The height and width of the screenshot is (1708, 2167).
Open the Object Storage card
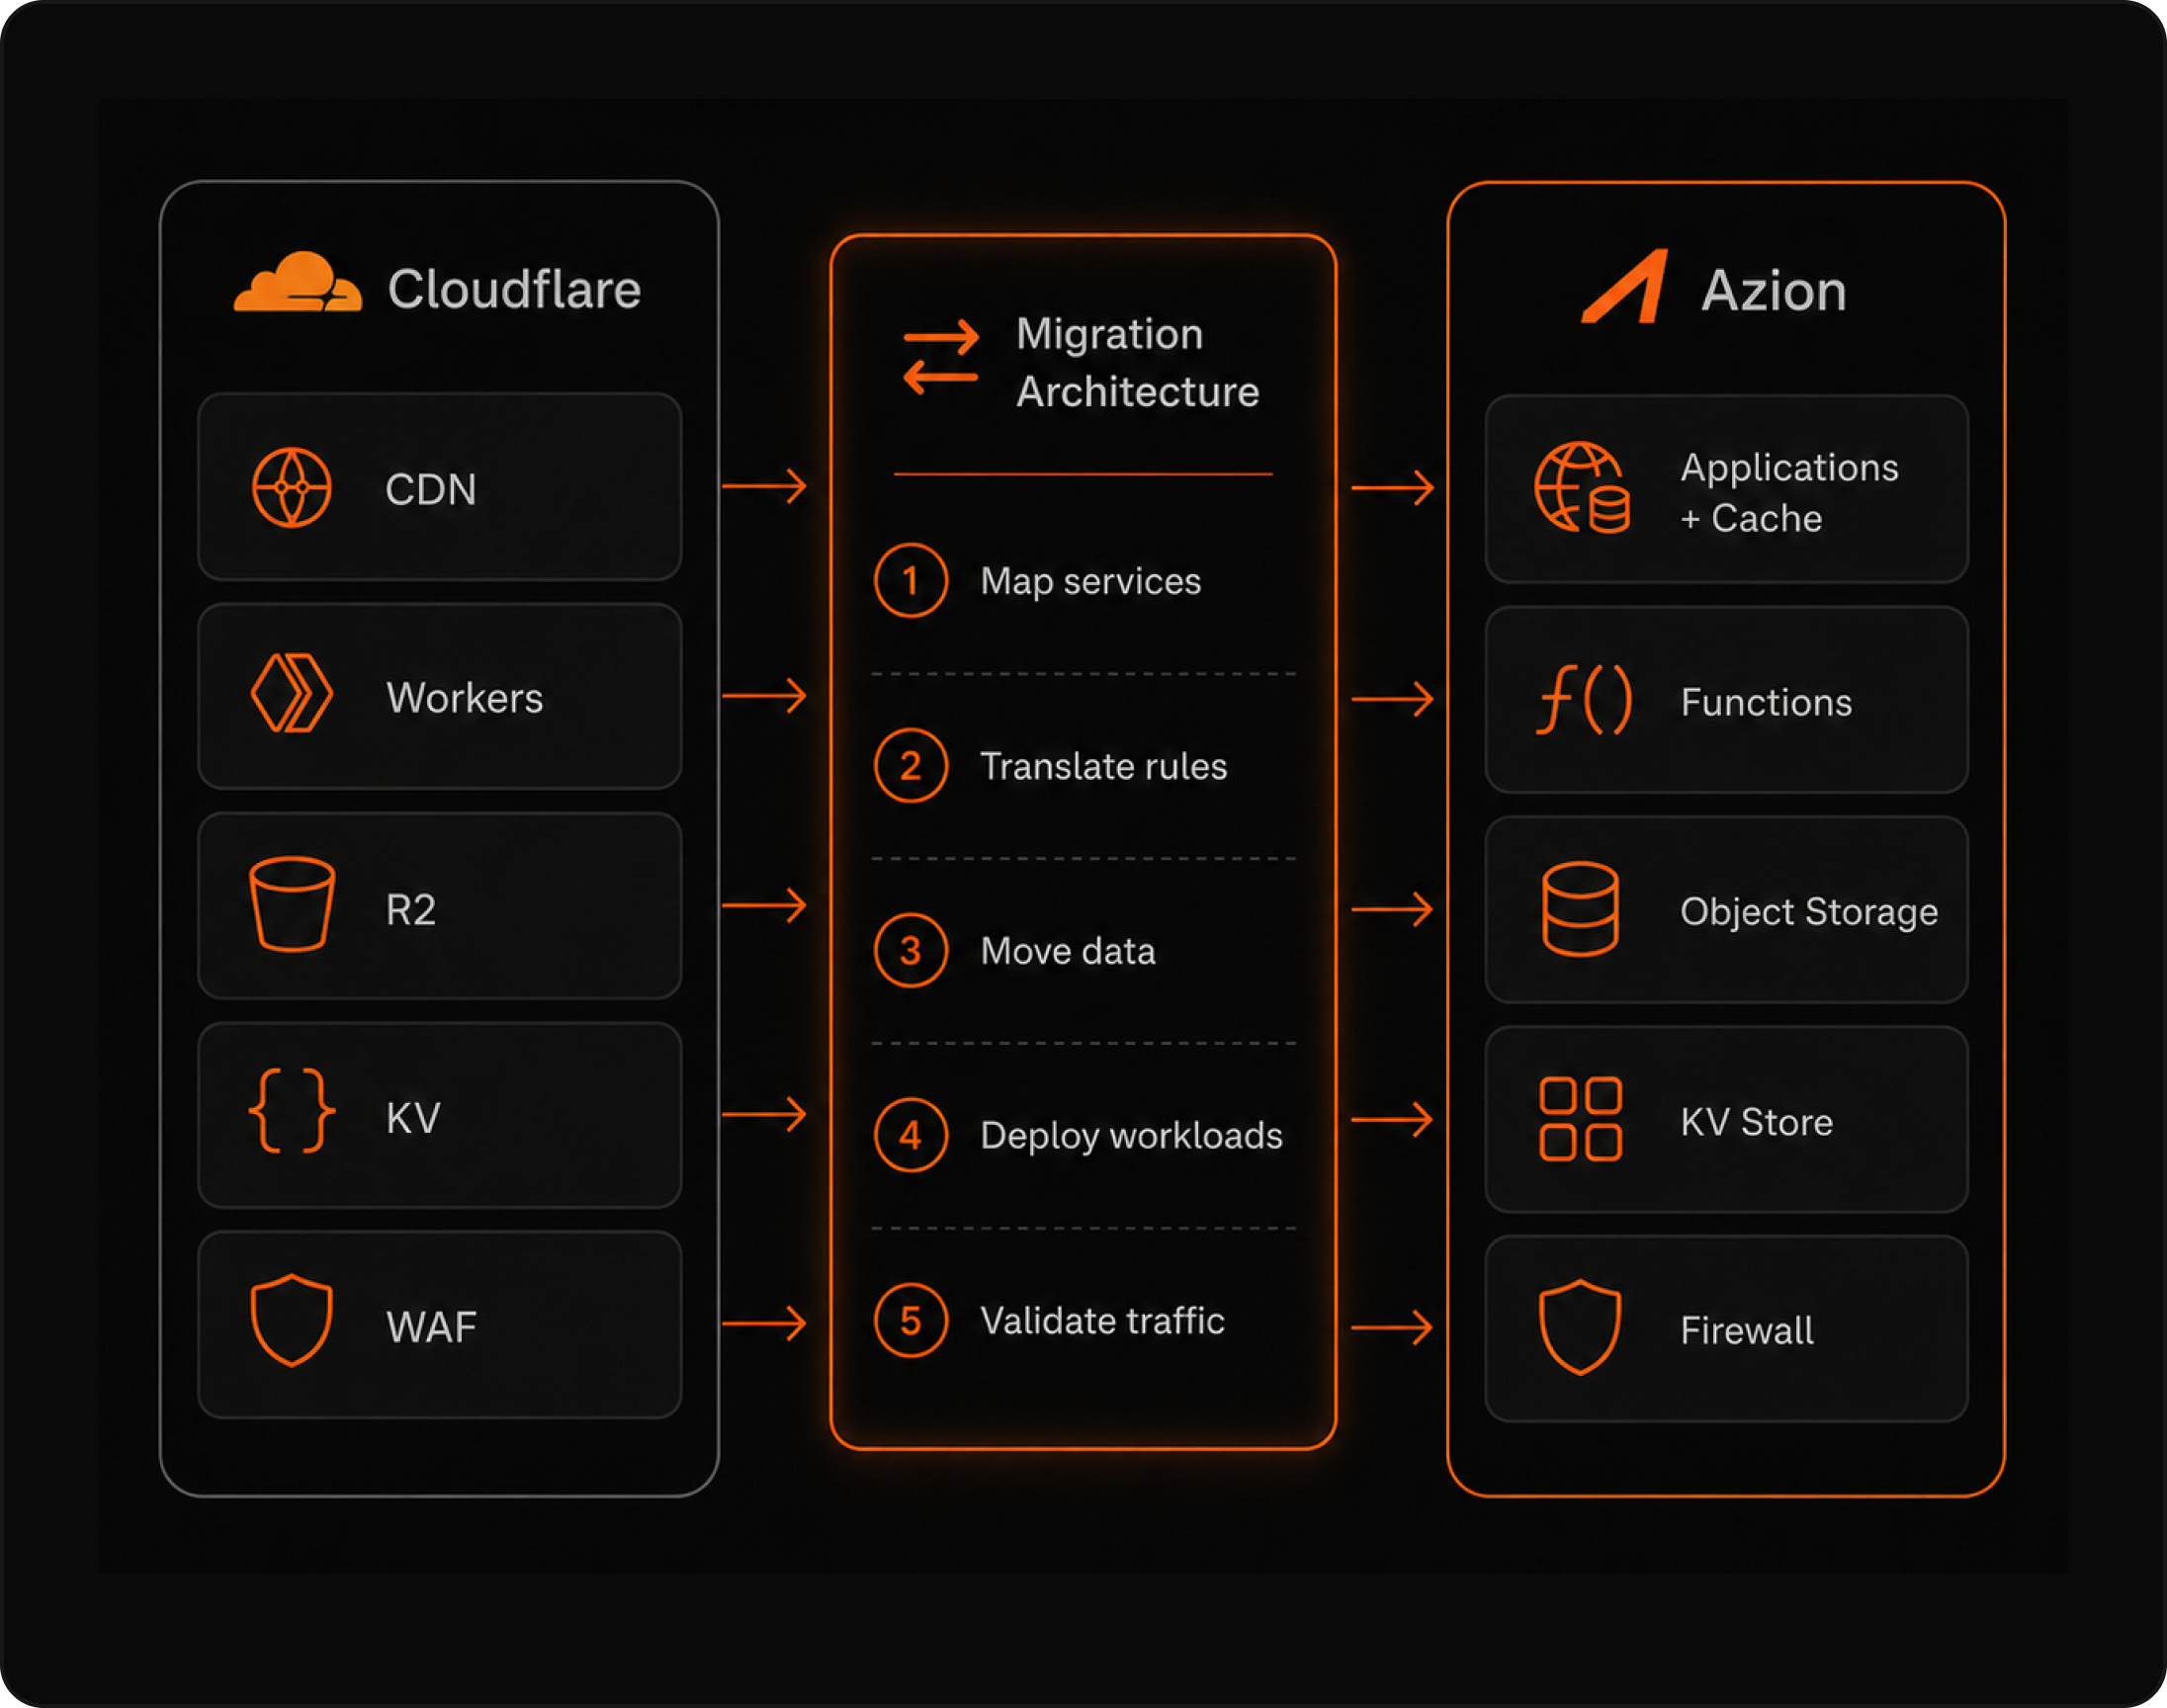click(x=1727, y=910)
